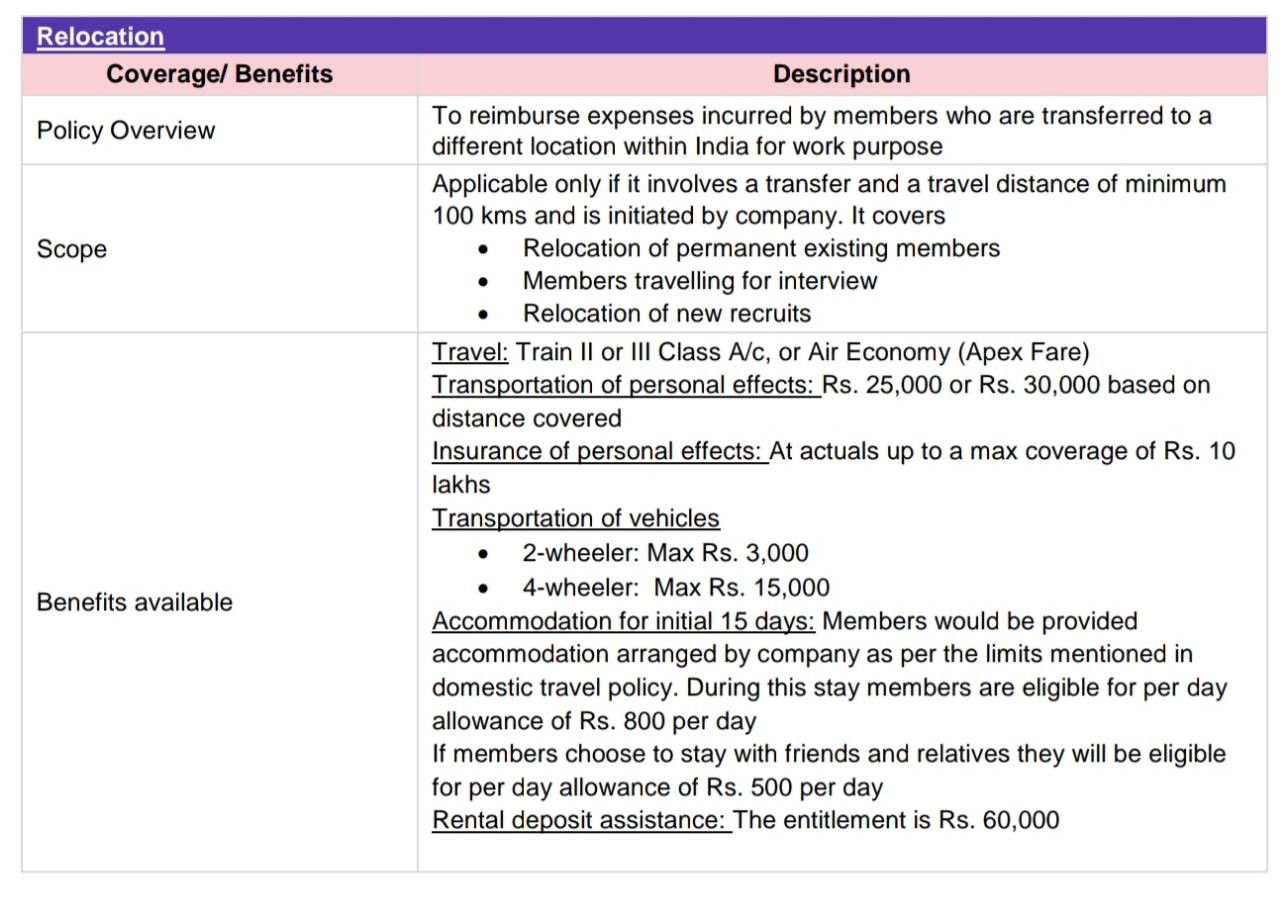This screenshot has width=1280, height=913.
Task: Click the Relocation heading link
Action: [100, 37]
